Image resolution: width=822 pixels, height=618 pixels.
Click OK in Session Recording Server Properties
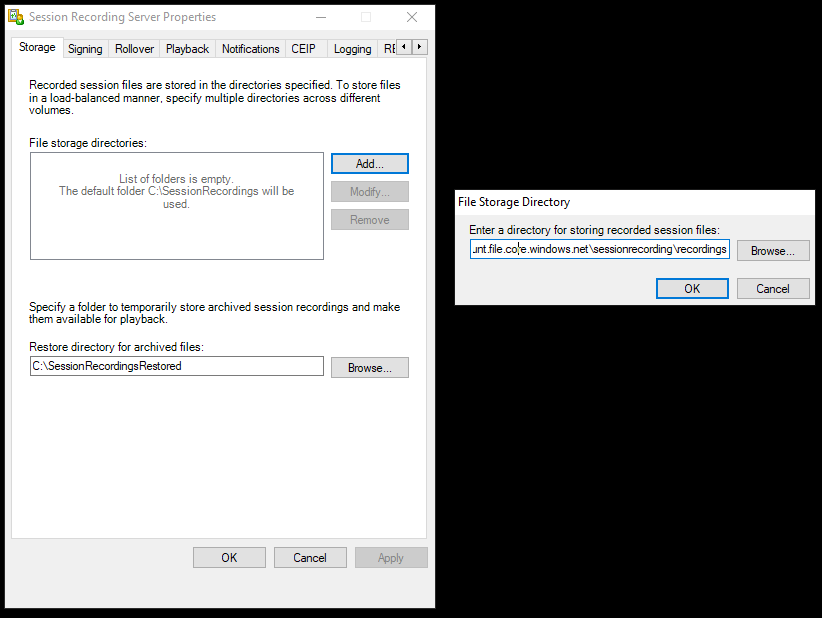[x=229, y=557]
